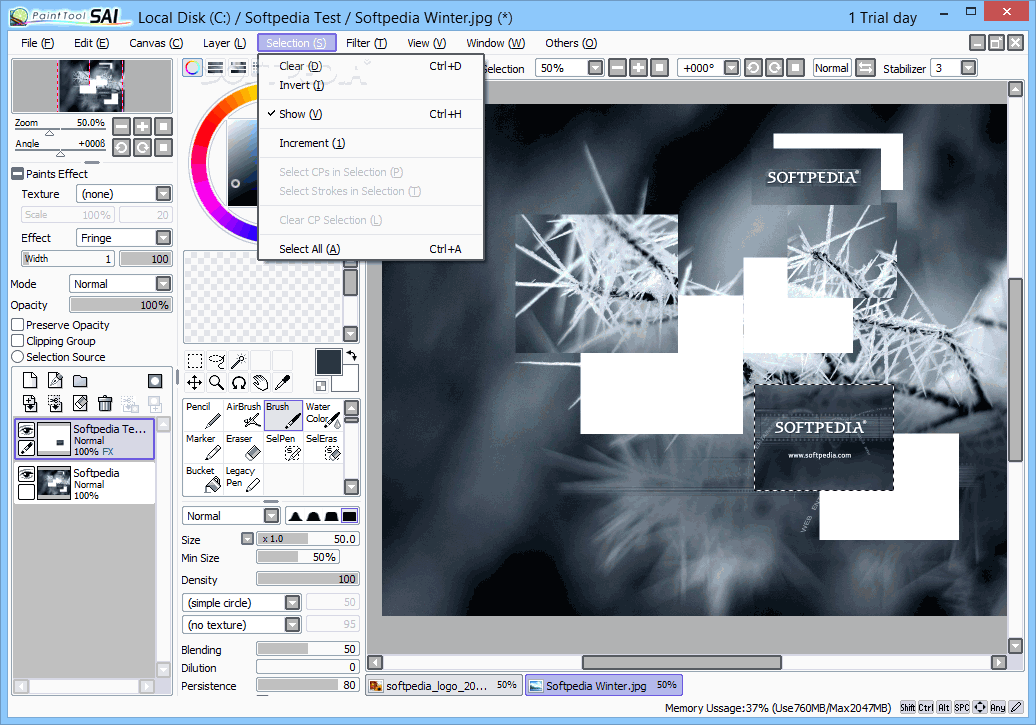Select the Zoom magnifier tool
The image size is (1036, 725).
point(217,383)
